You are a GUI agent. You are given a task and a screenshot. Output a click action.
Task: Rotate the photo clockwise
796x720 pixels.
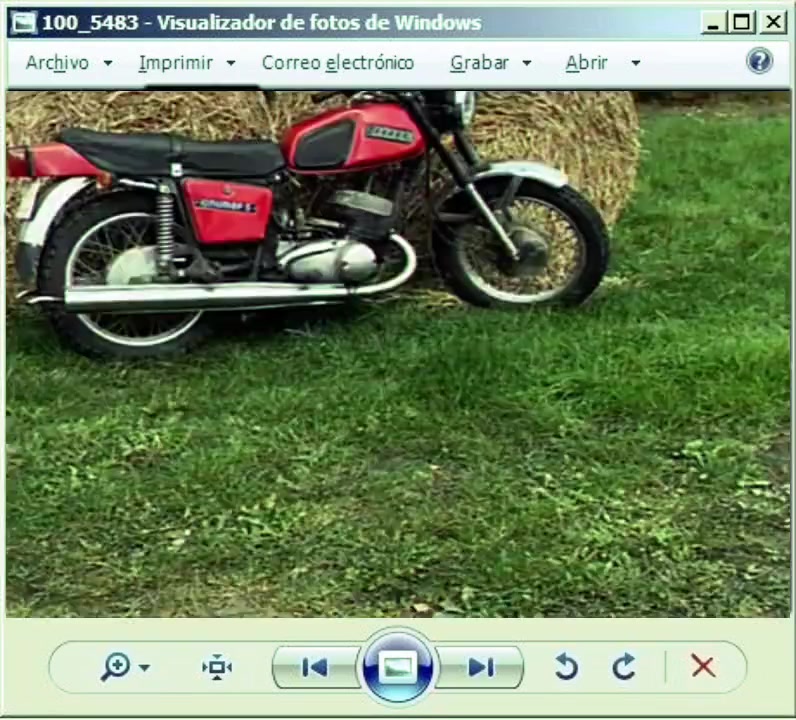(624, 666)
